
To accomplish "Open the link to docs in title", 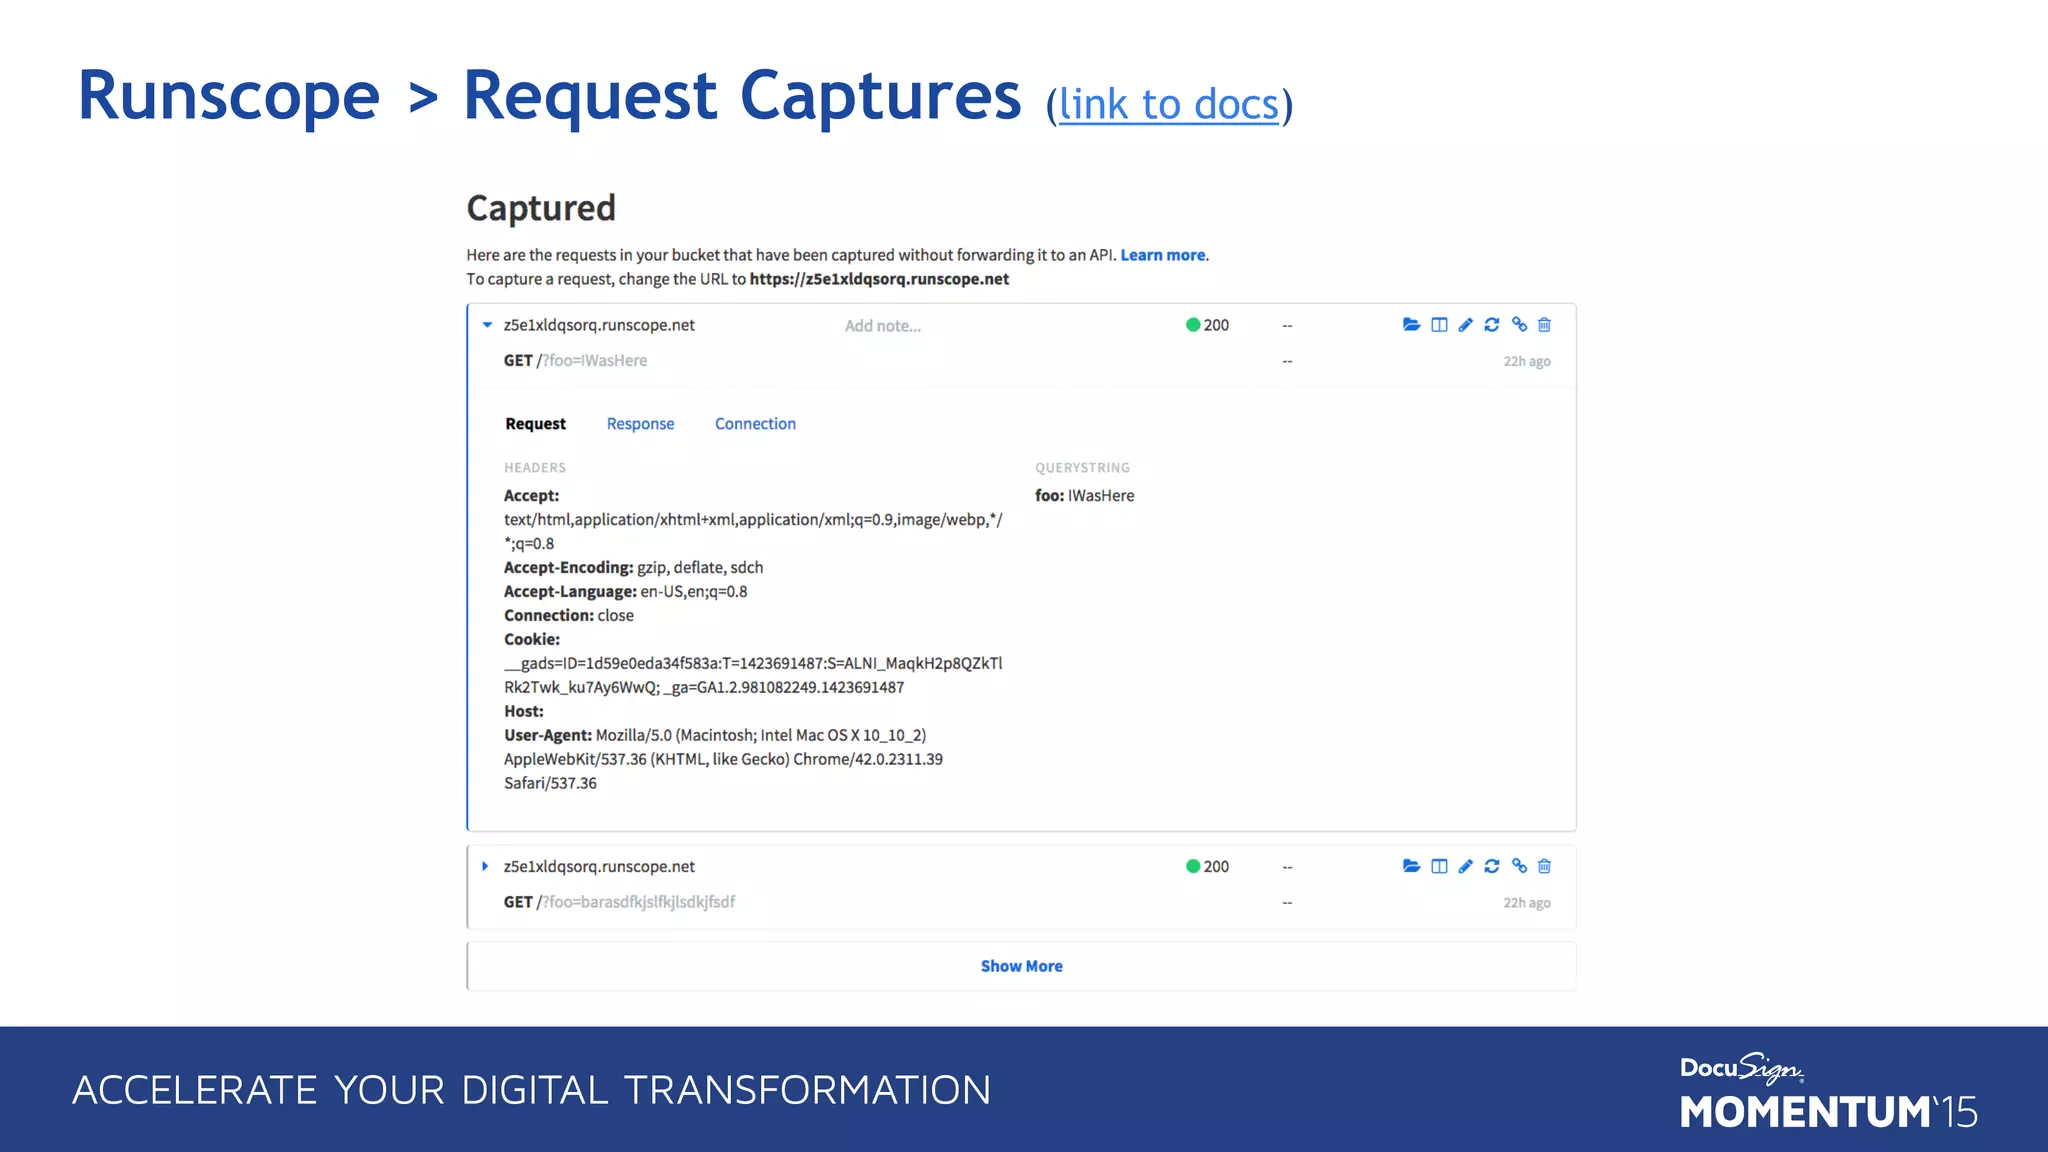I will click(x=1169, y=105).
